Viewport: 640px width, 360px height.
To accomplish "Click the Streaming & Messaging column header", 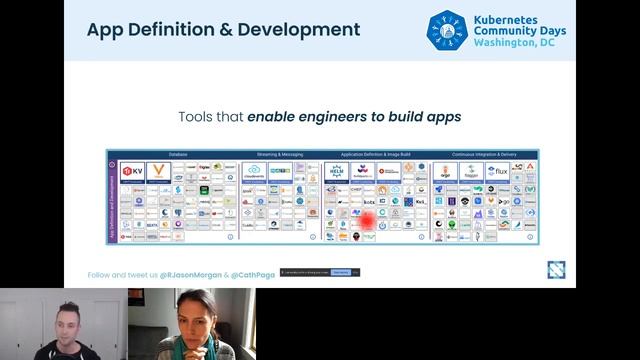I will pos(280,155).
